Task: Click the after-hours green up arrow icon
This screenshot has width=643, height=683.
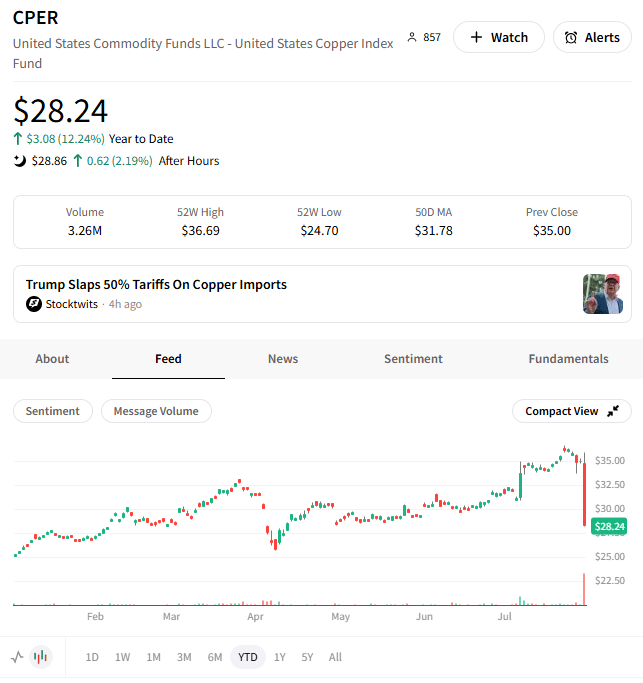Action: tap(78, 161)
